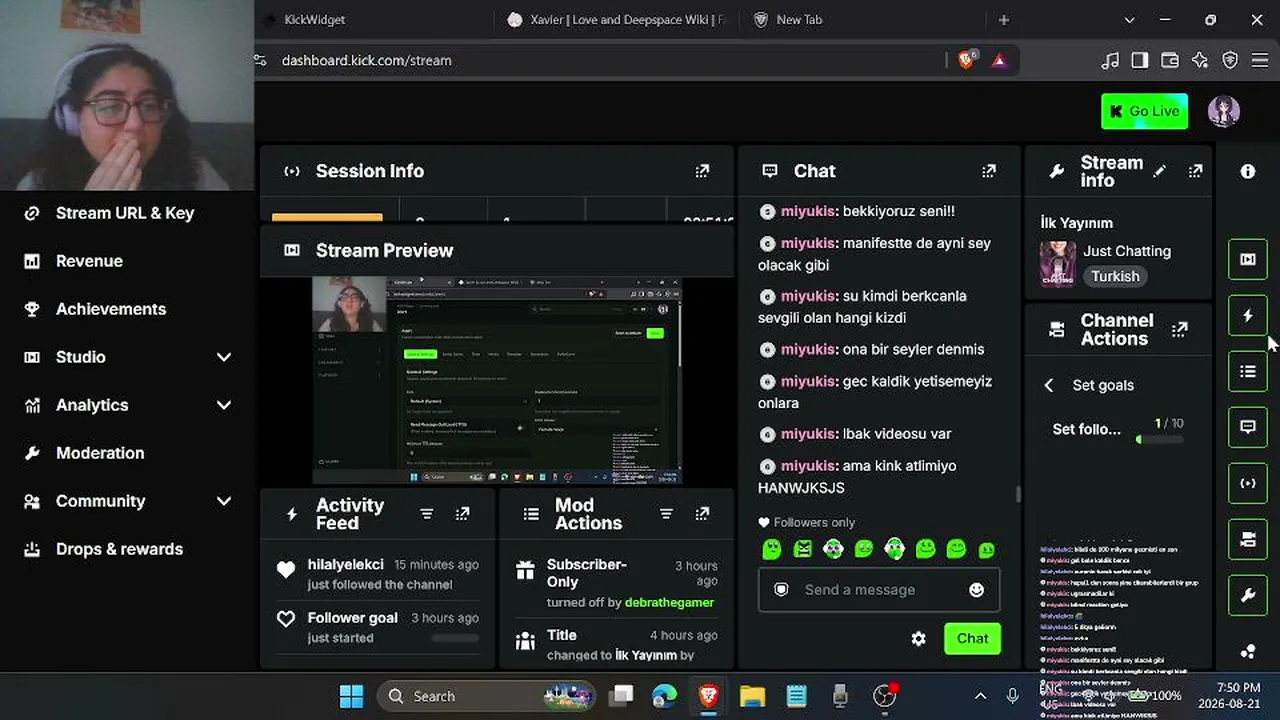This screenshot has width=1280, height=720.
Task: Pop out the Activity Feed panel
Action: point(462,514)
